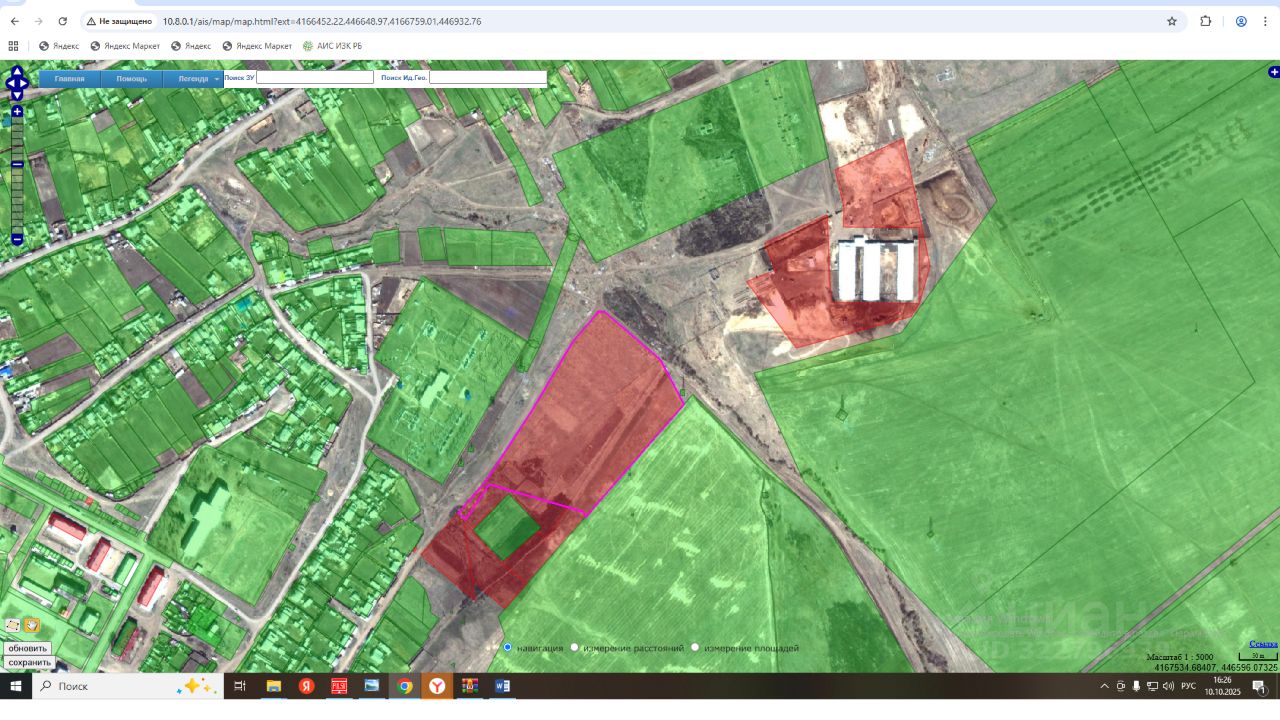Show hidden system tray icons
Screen dimensions: 1280x720
[1104, 686]
